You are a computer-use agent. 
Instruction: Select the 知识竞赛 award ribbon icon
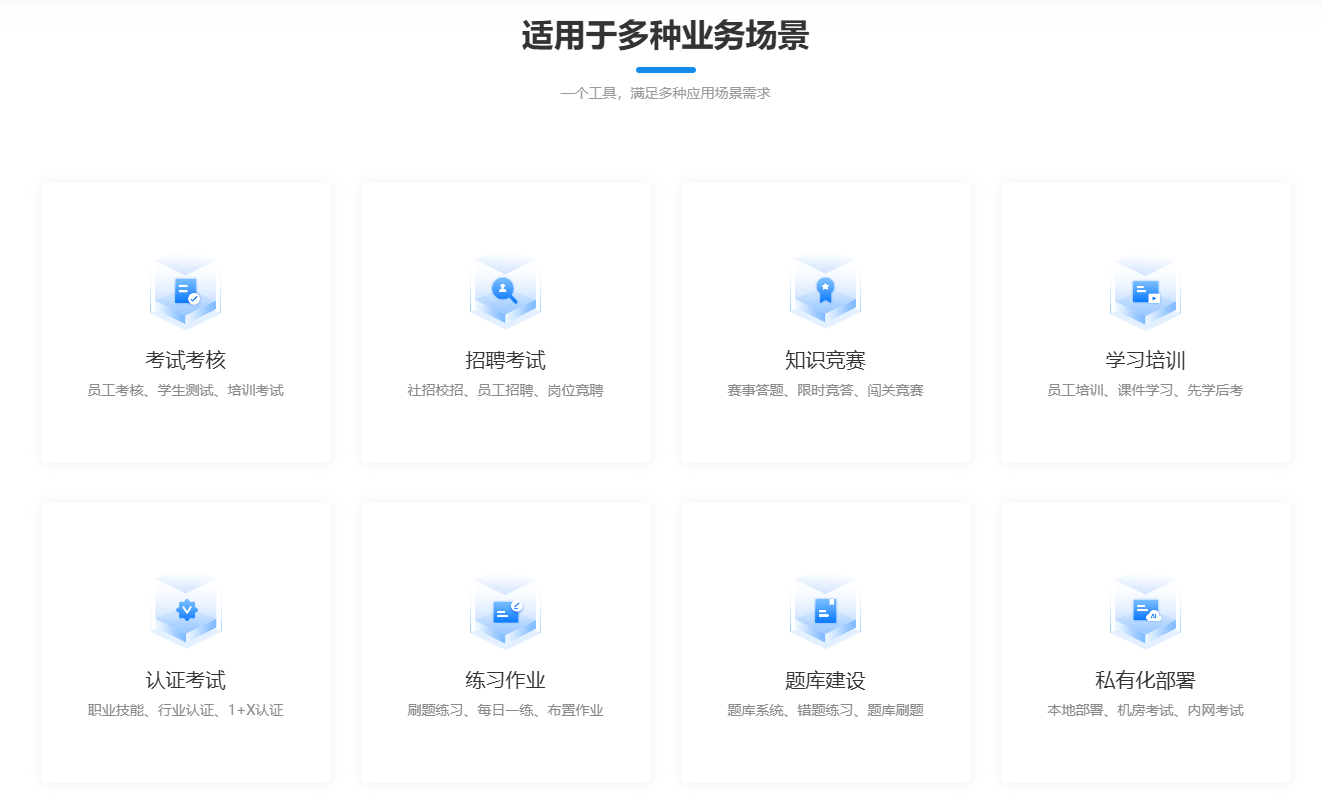(825, 292)
